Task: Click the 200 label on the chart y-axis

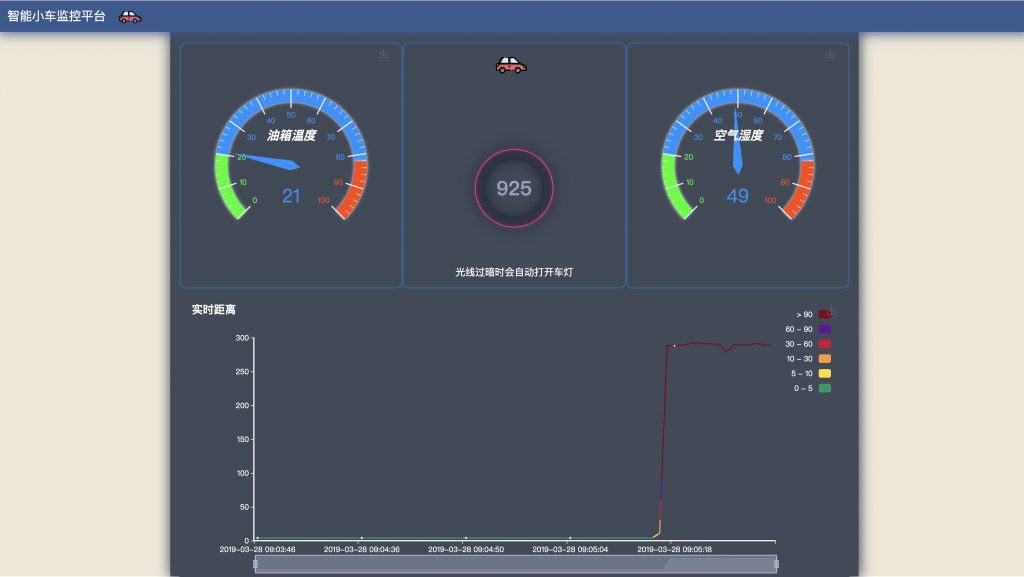Action: [242, 405]
